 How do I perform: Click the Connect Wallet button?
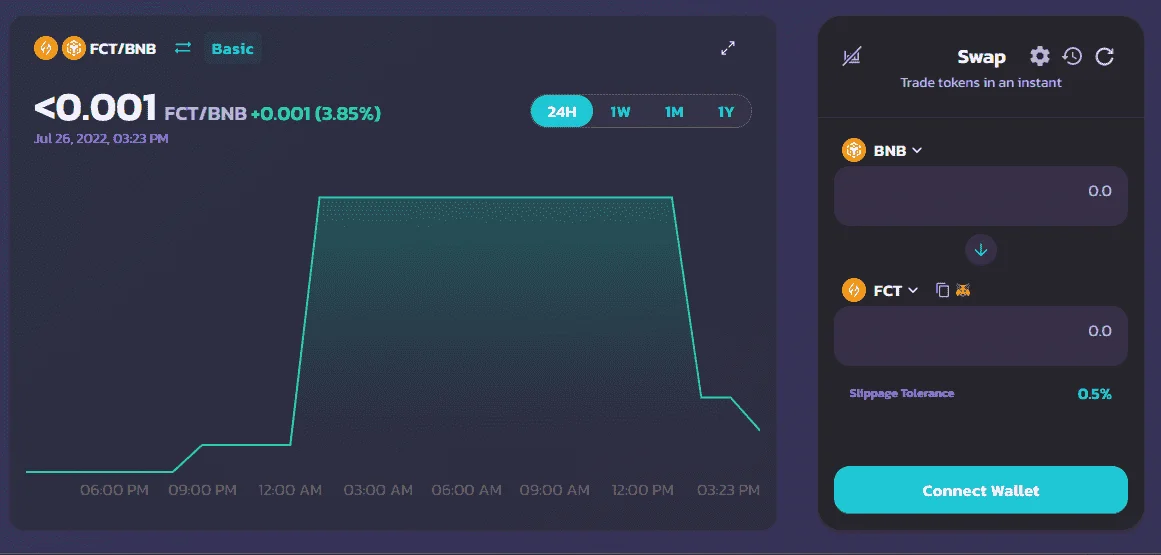coord(981,490)
